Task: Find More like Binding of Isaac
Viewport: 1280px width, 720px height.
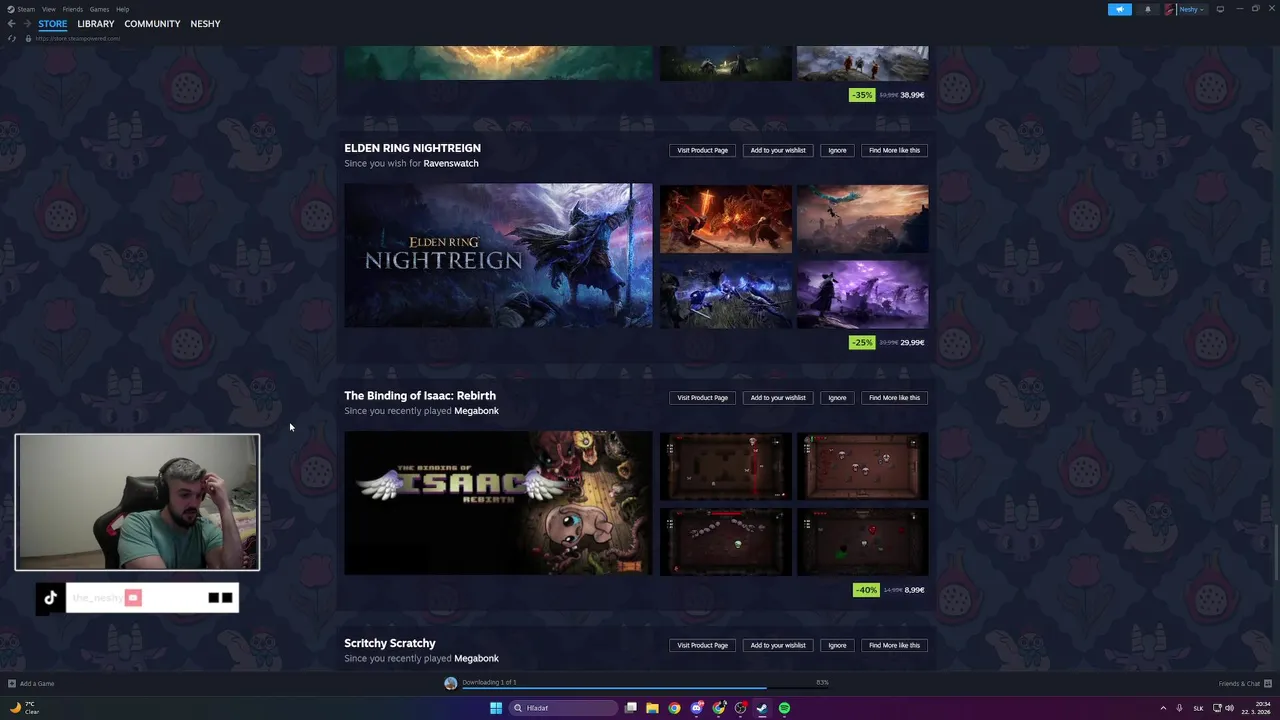Action: tap(894, 398)
